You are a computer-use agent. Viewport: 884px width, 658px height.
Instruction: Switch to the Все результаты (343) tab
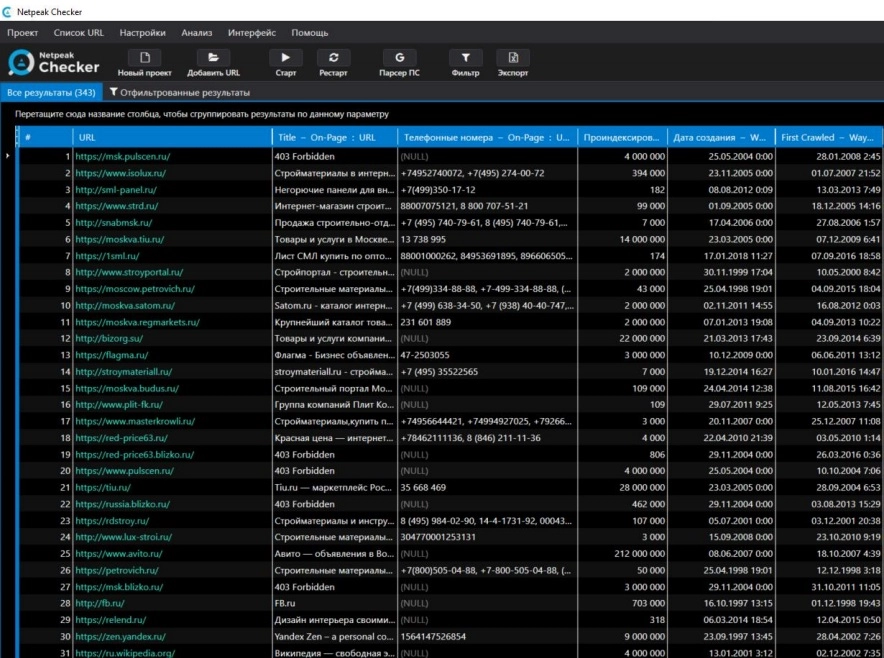click(51, 92)
